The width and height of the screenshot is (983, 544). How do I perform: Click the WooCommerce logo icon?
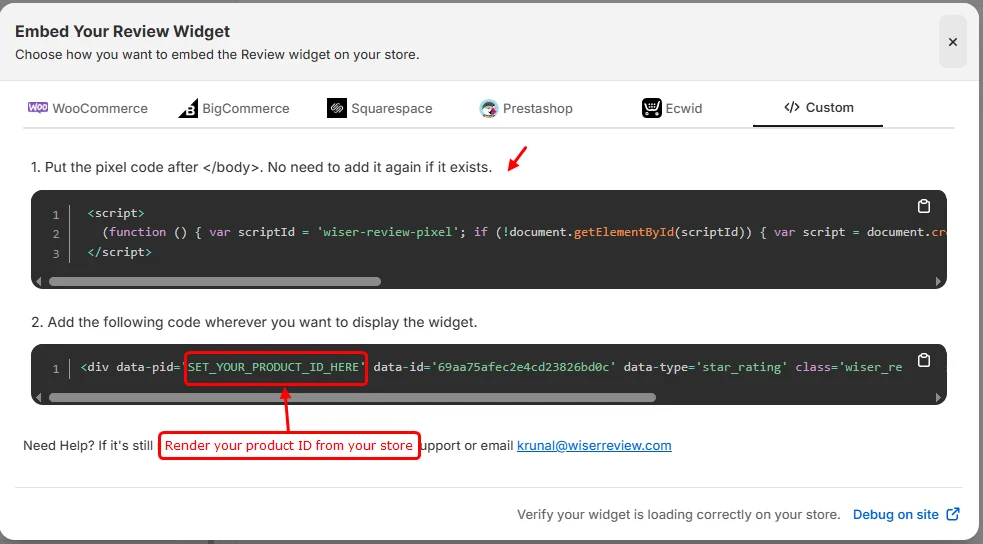click(x=38, y=107)
